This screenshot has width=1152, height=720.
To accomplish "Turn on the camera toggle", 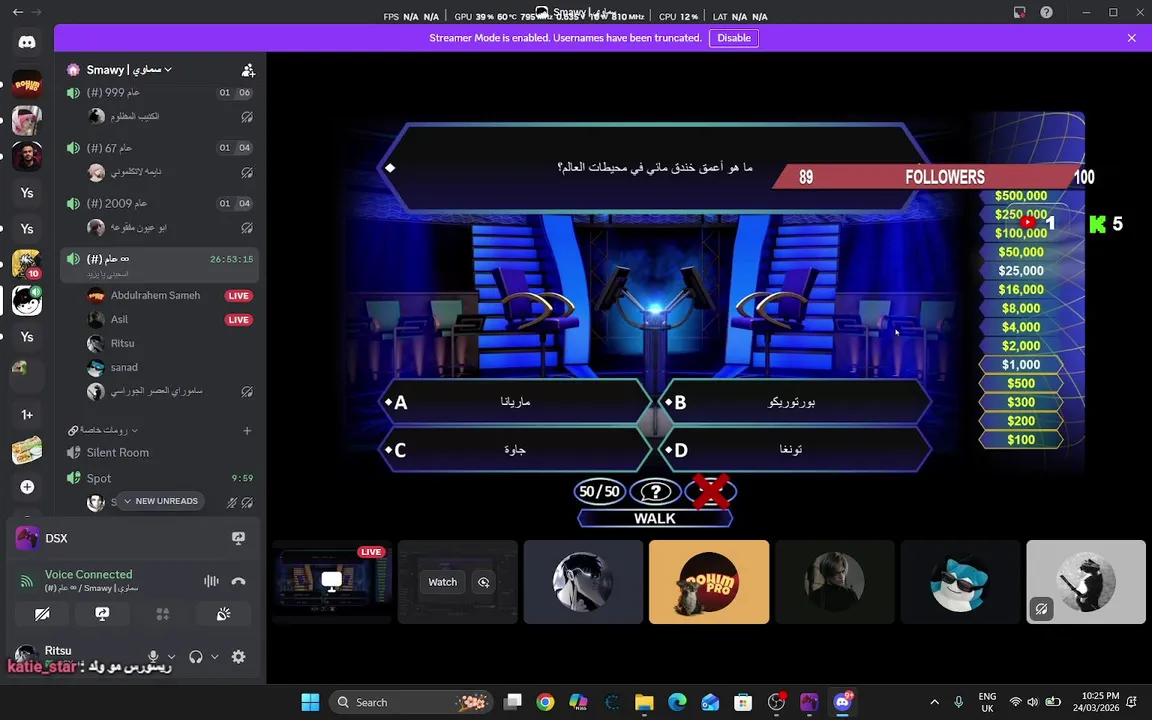I will [x=42, y=613].
